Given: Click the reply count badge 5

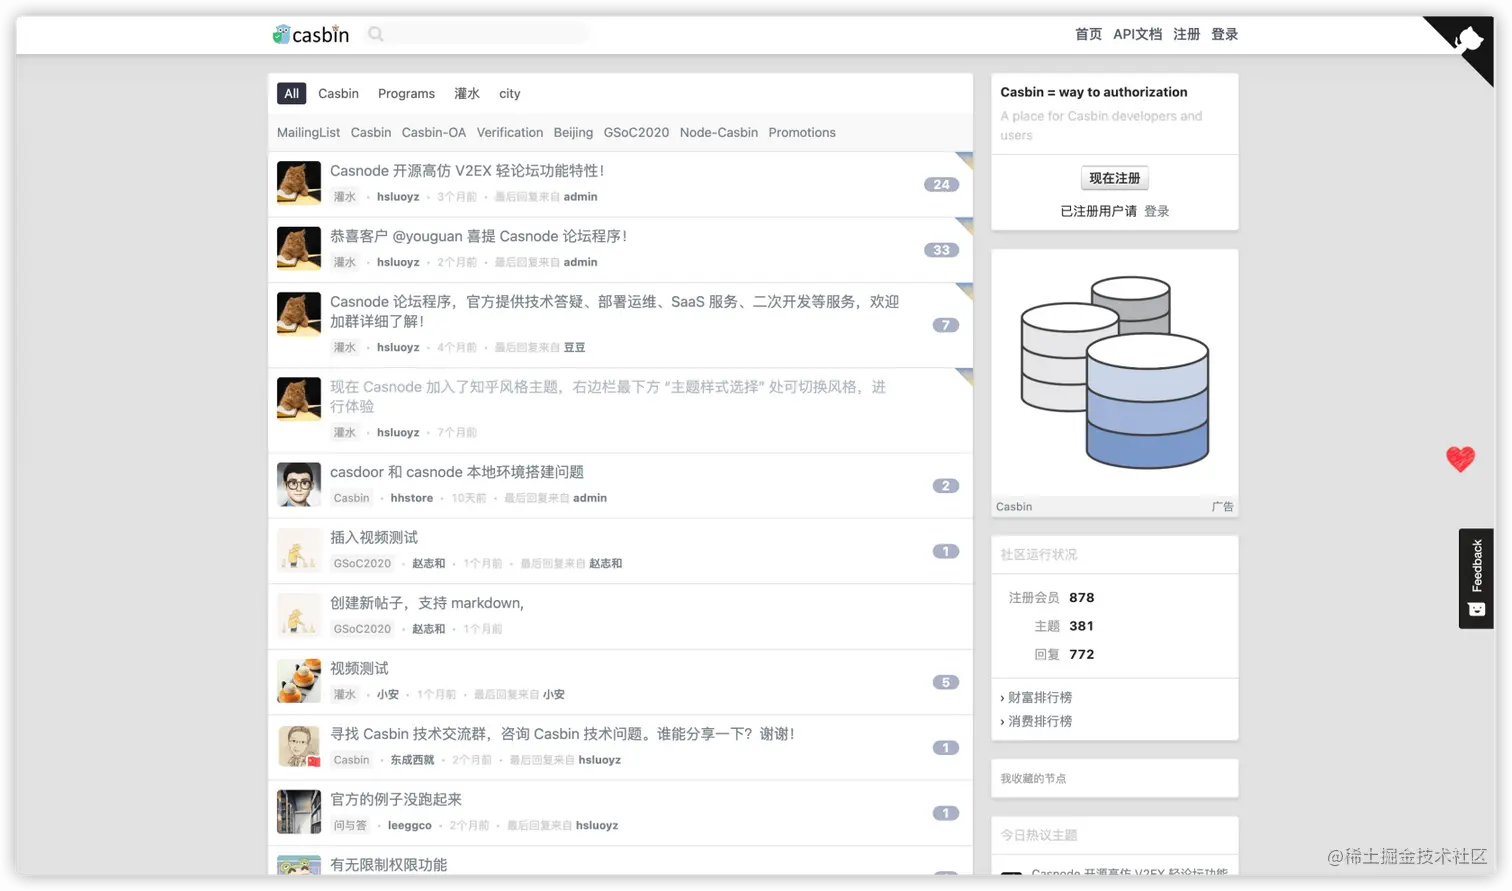Looking at the screenshot, I should (x=945, y=682).
